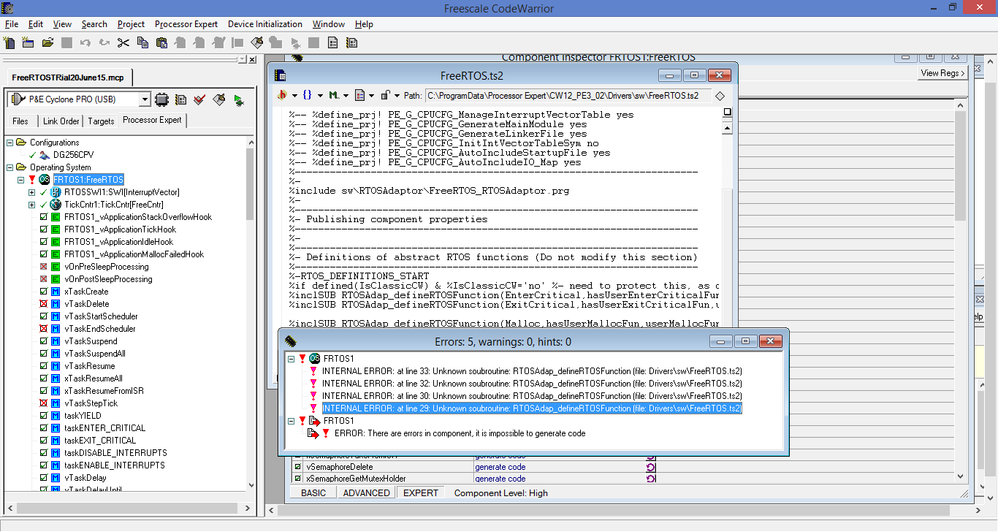Click the functions braces {} icon
The height and width of the screenshot is (532, 998).
click(x=307, y=95)
